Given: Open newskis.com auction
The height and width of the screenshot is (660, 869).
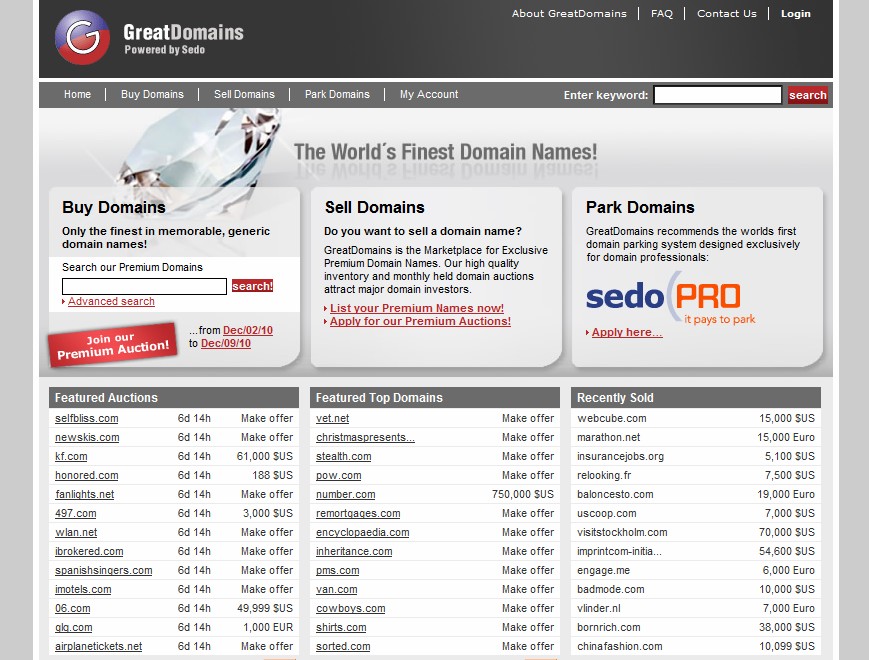Looking at the screenshot, I should (x=87, y=437).
